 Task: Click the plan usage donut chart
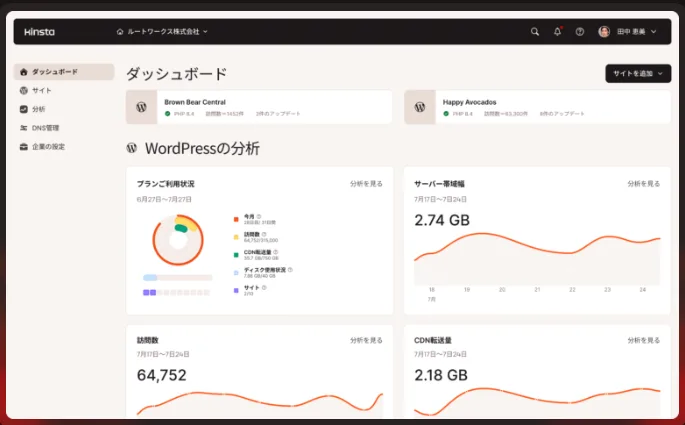click(178, 239)
